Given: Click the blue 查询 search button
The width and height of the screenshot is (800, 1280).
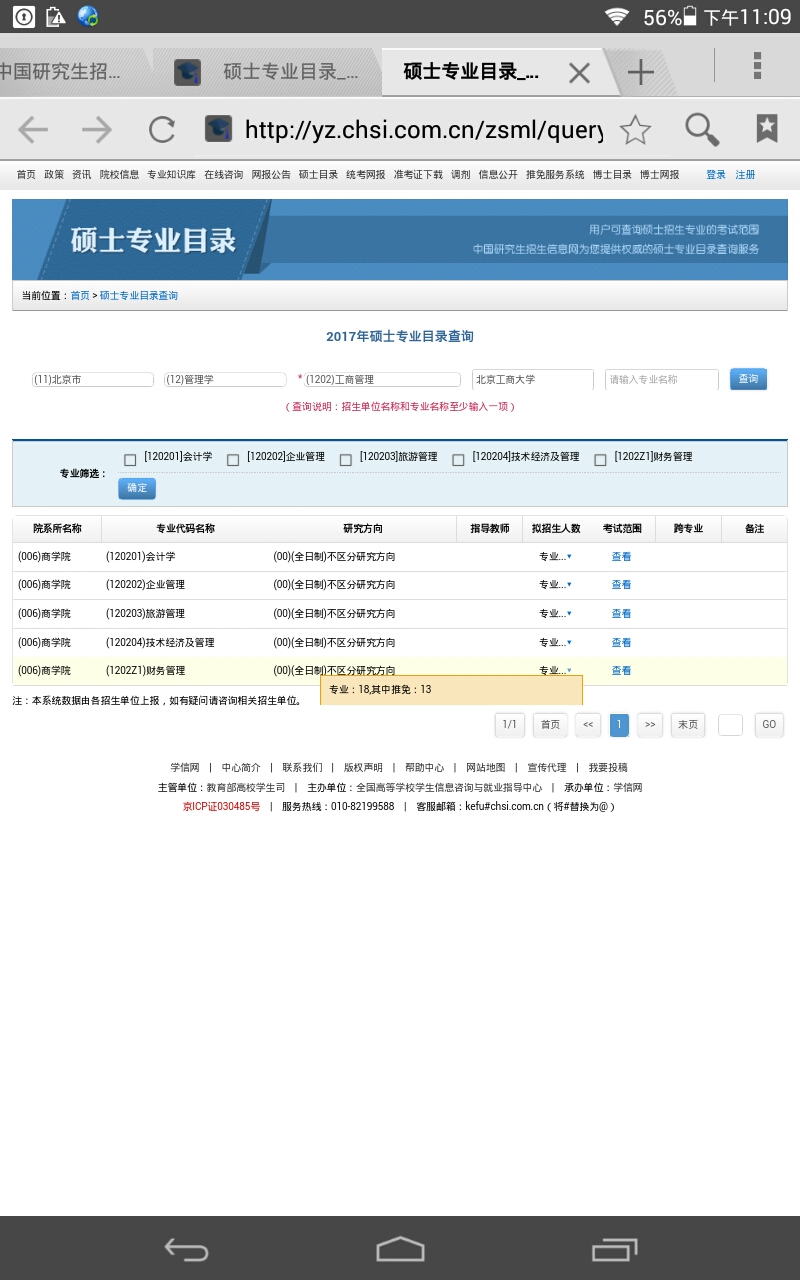Looking at the screenshot, I should click(x=748, y=379).
